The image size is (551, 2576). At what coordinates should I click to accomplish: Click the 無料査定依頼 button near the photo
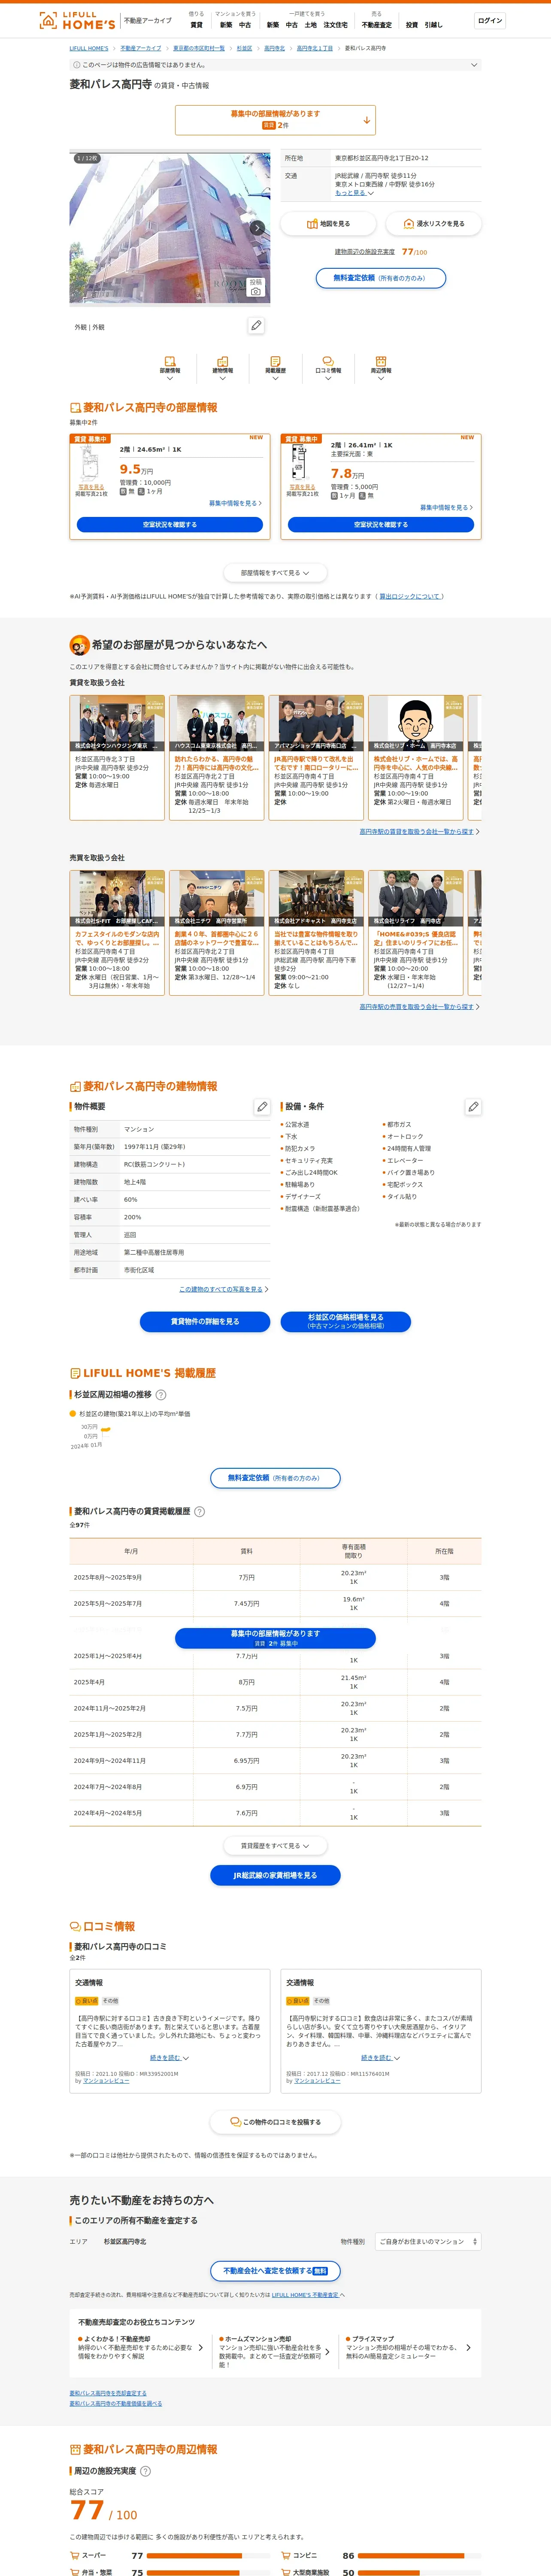pos(380,278)
